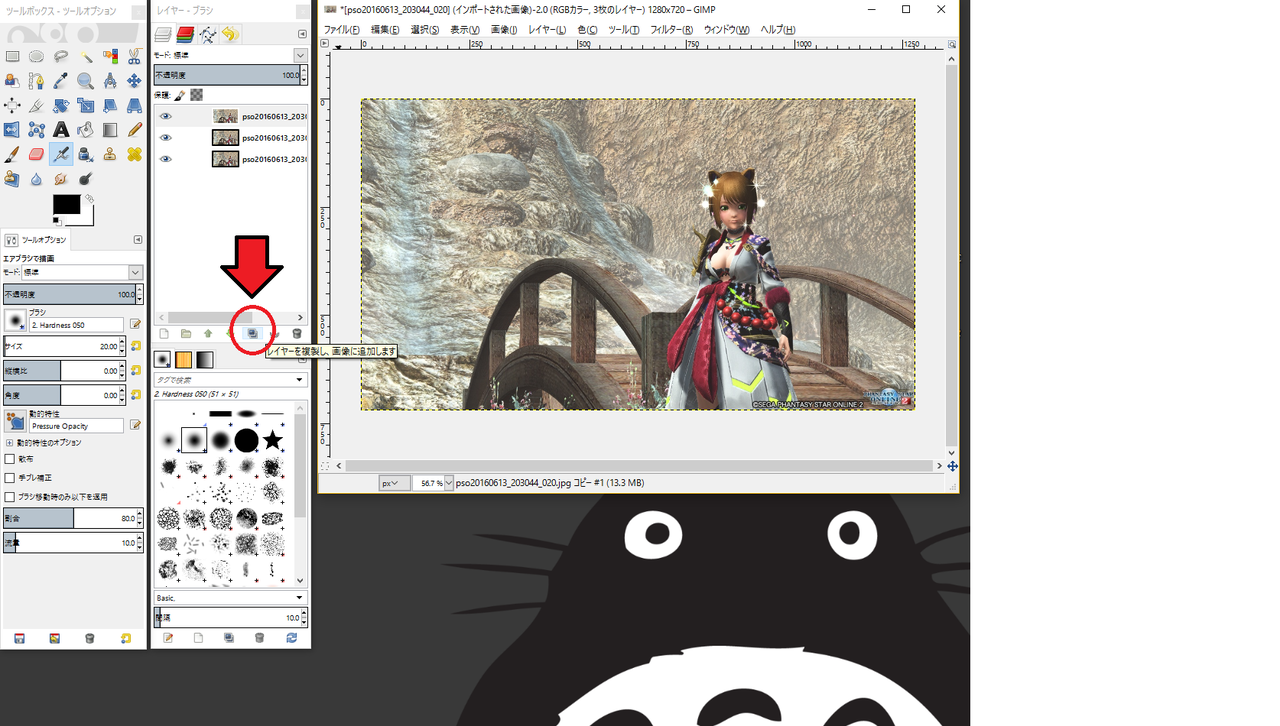This screenshot has width=1280, height=726.
Task: Select the Zoom magnifier tool
Action: [x=86, y=81]
